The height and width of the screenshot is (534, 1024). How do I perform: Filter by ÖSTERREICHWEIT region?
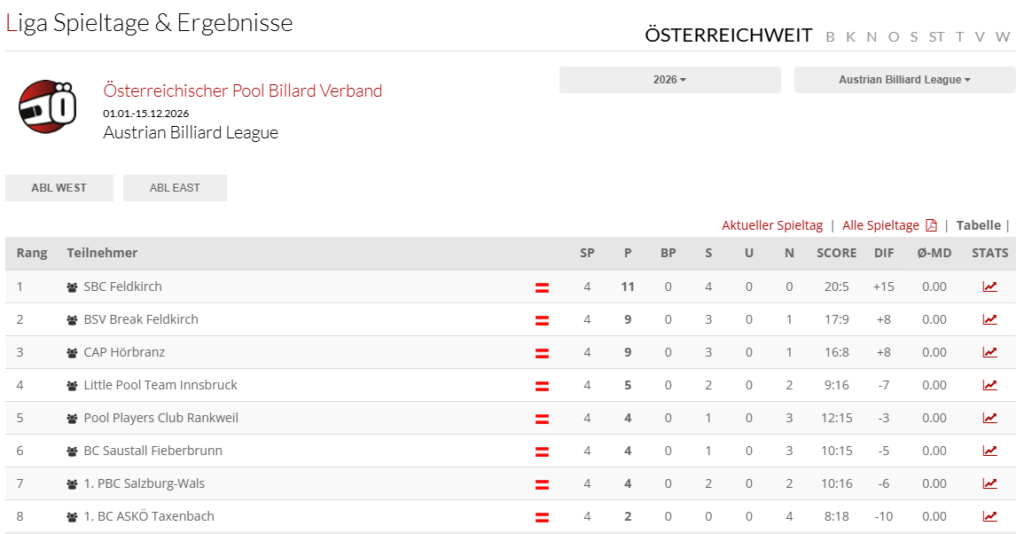[x=728, y=36]
